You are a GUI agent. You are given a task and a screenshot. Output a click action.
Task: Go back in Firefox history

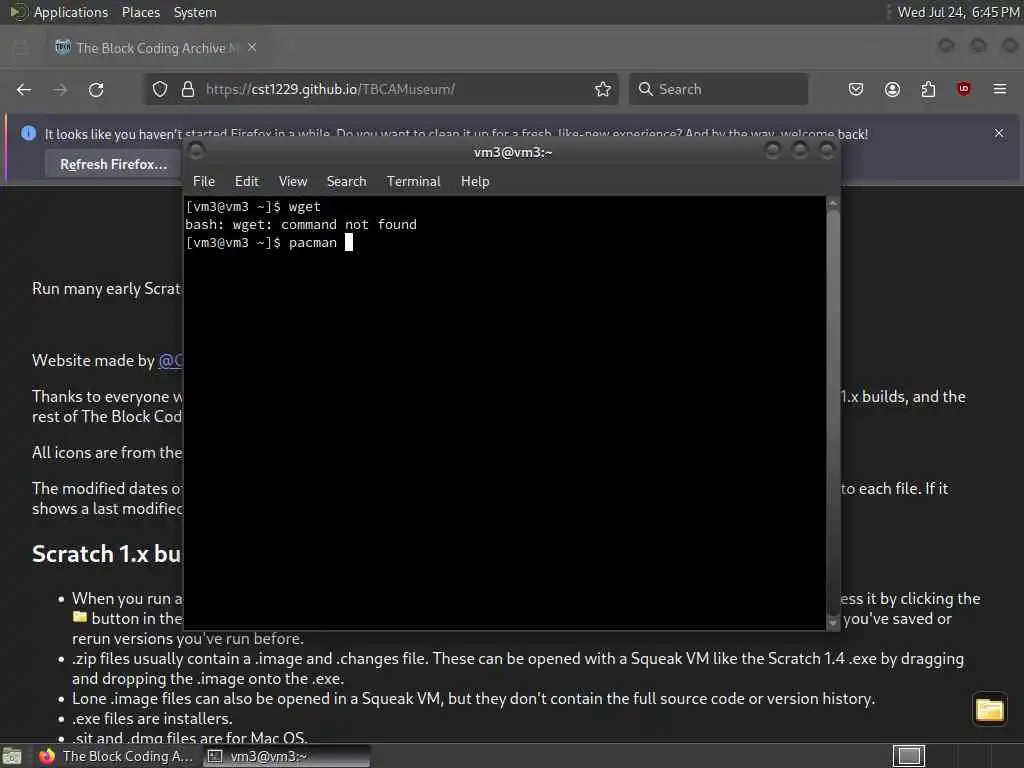24,89
